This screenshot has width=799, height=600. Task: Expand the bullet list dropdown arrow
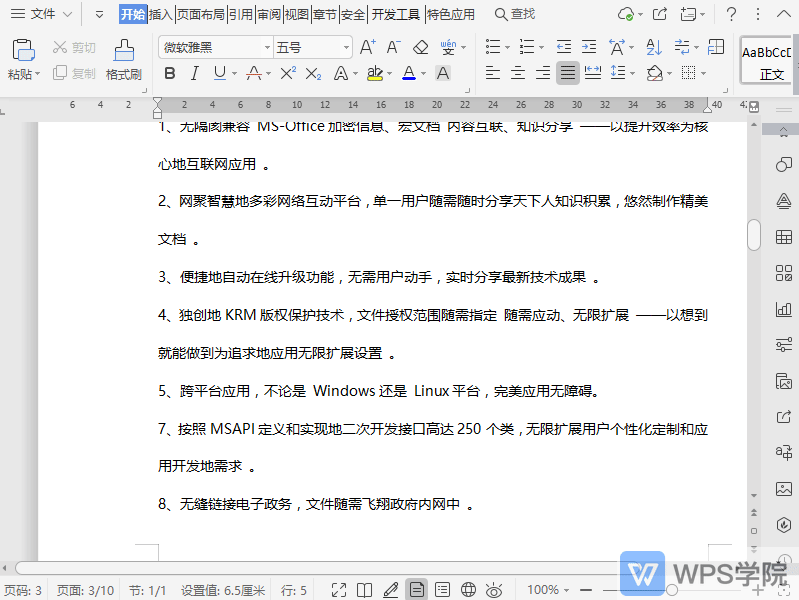(x=508, y=47)
